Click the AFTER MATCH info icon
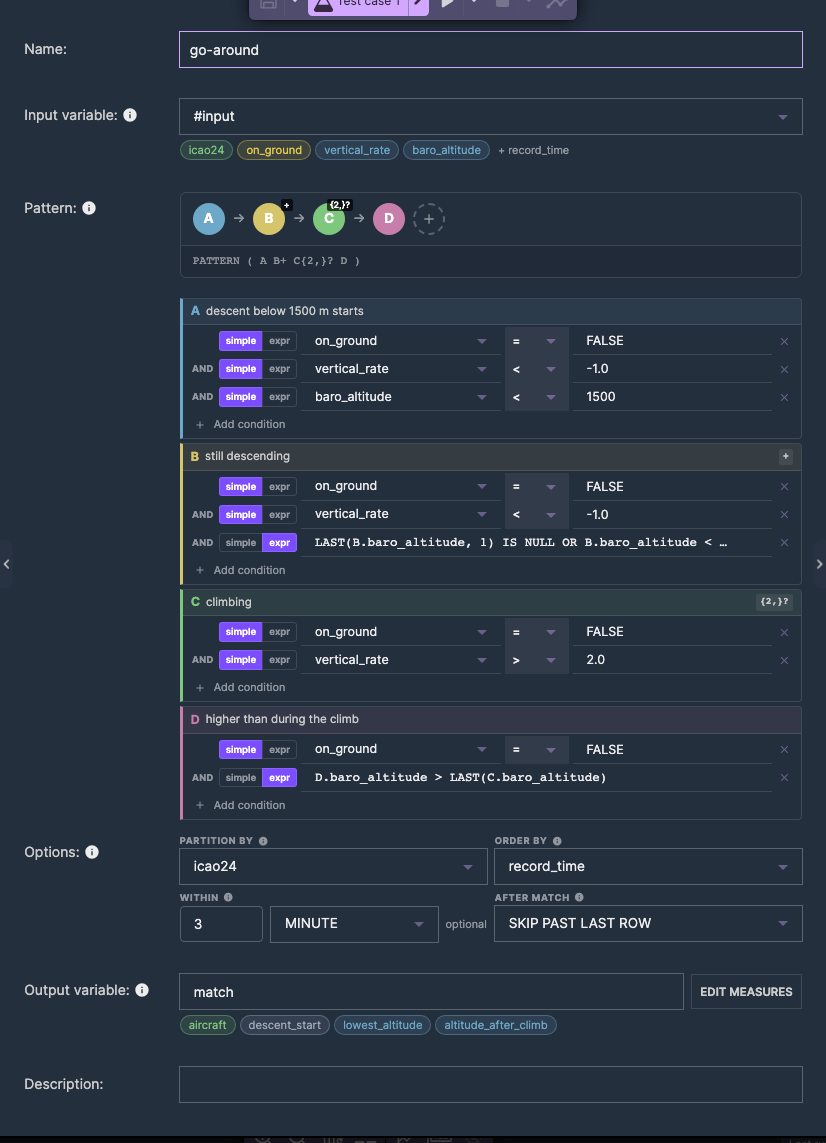 point(579,898)
